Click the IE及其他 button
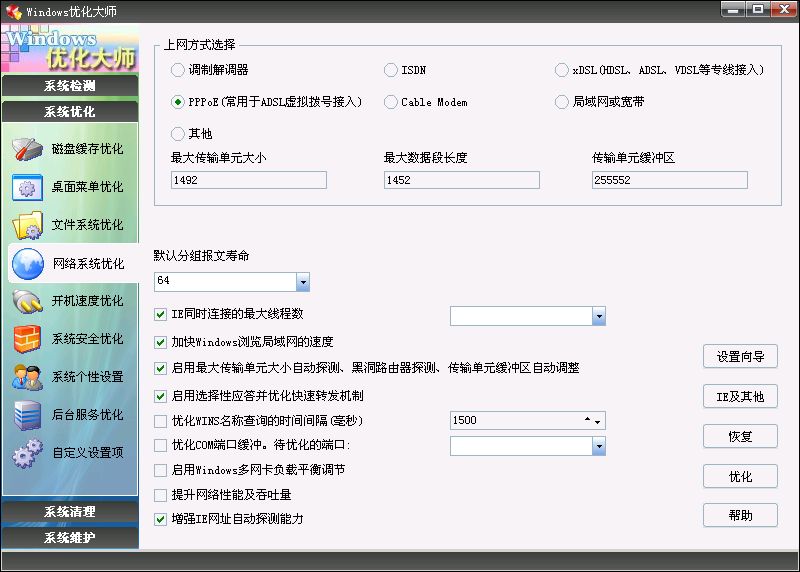Viewport: 800px width, 572px height. [x=740, y=396]
